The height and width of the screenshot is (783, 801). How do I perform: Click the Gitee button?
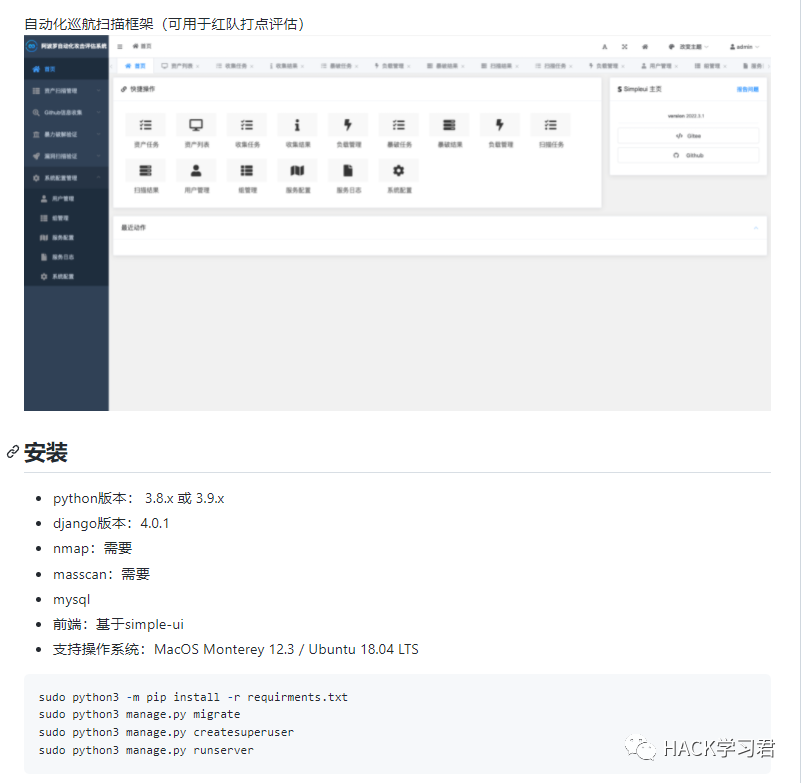(688, 136)
